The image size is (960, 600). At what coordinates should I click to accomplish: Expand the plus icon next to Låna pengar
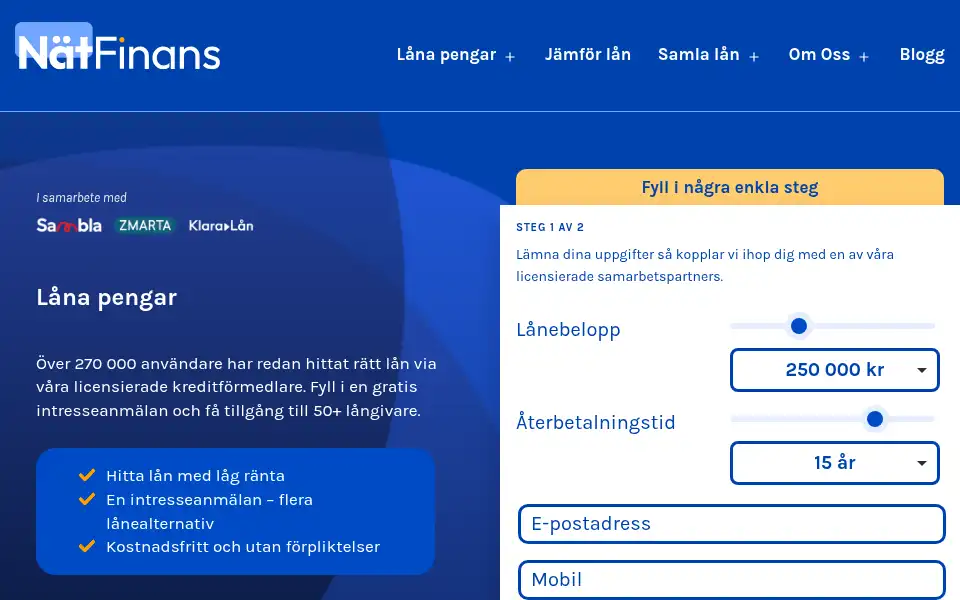coord(510,57)
